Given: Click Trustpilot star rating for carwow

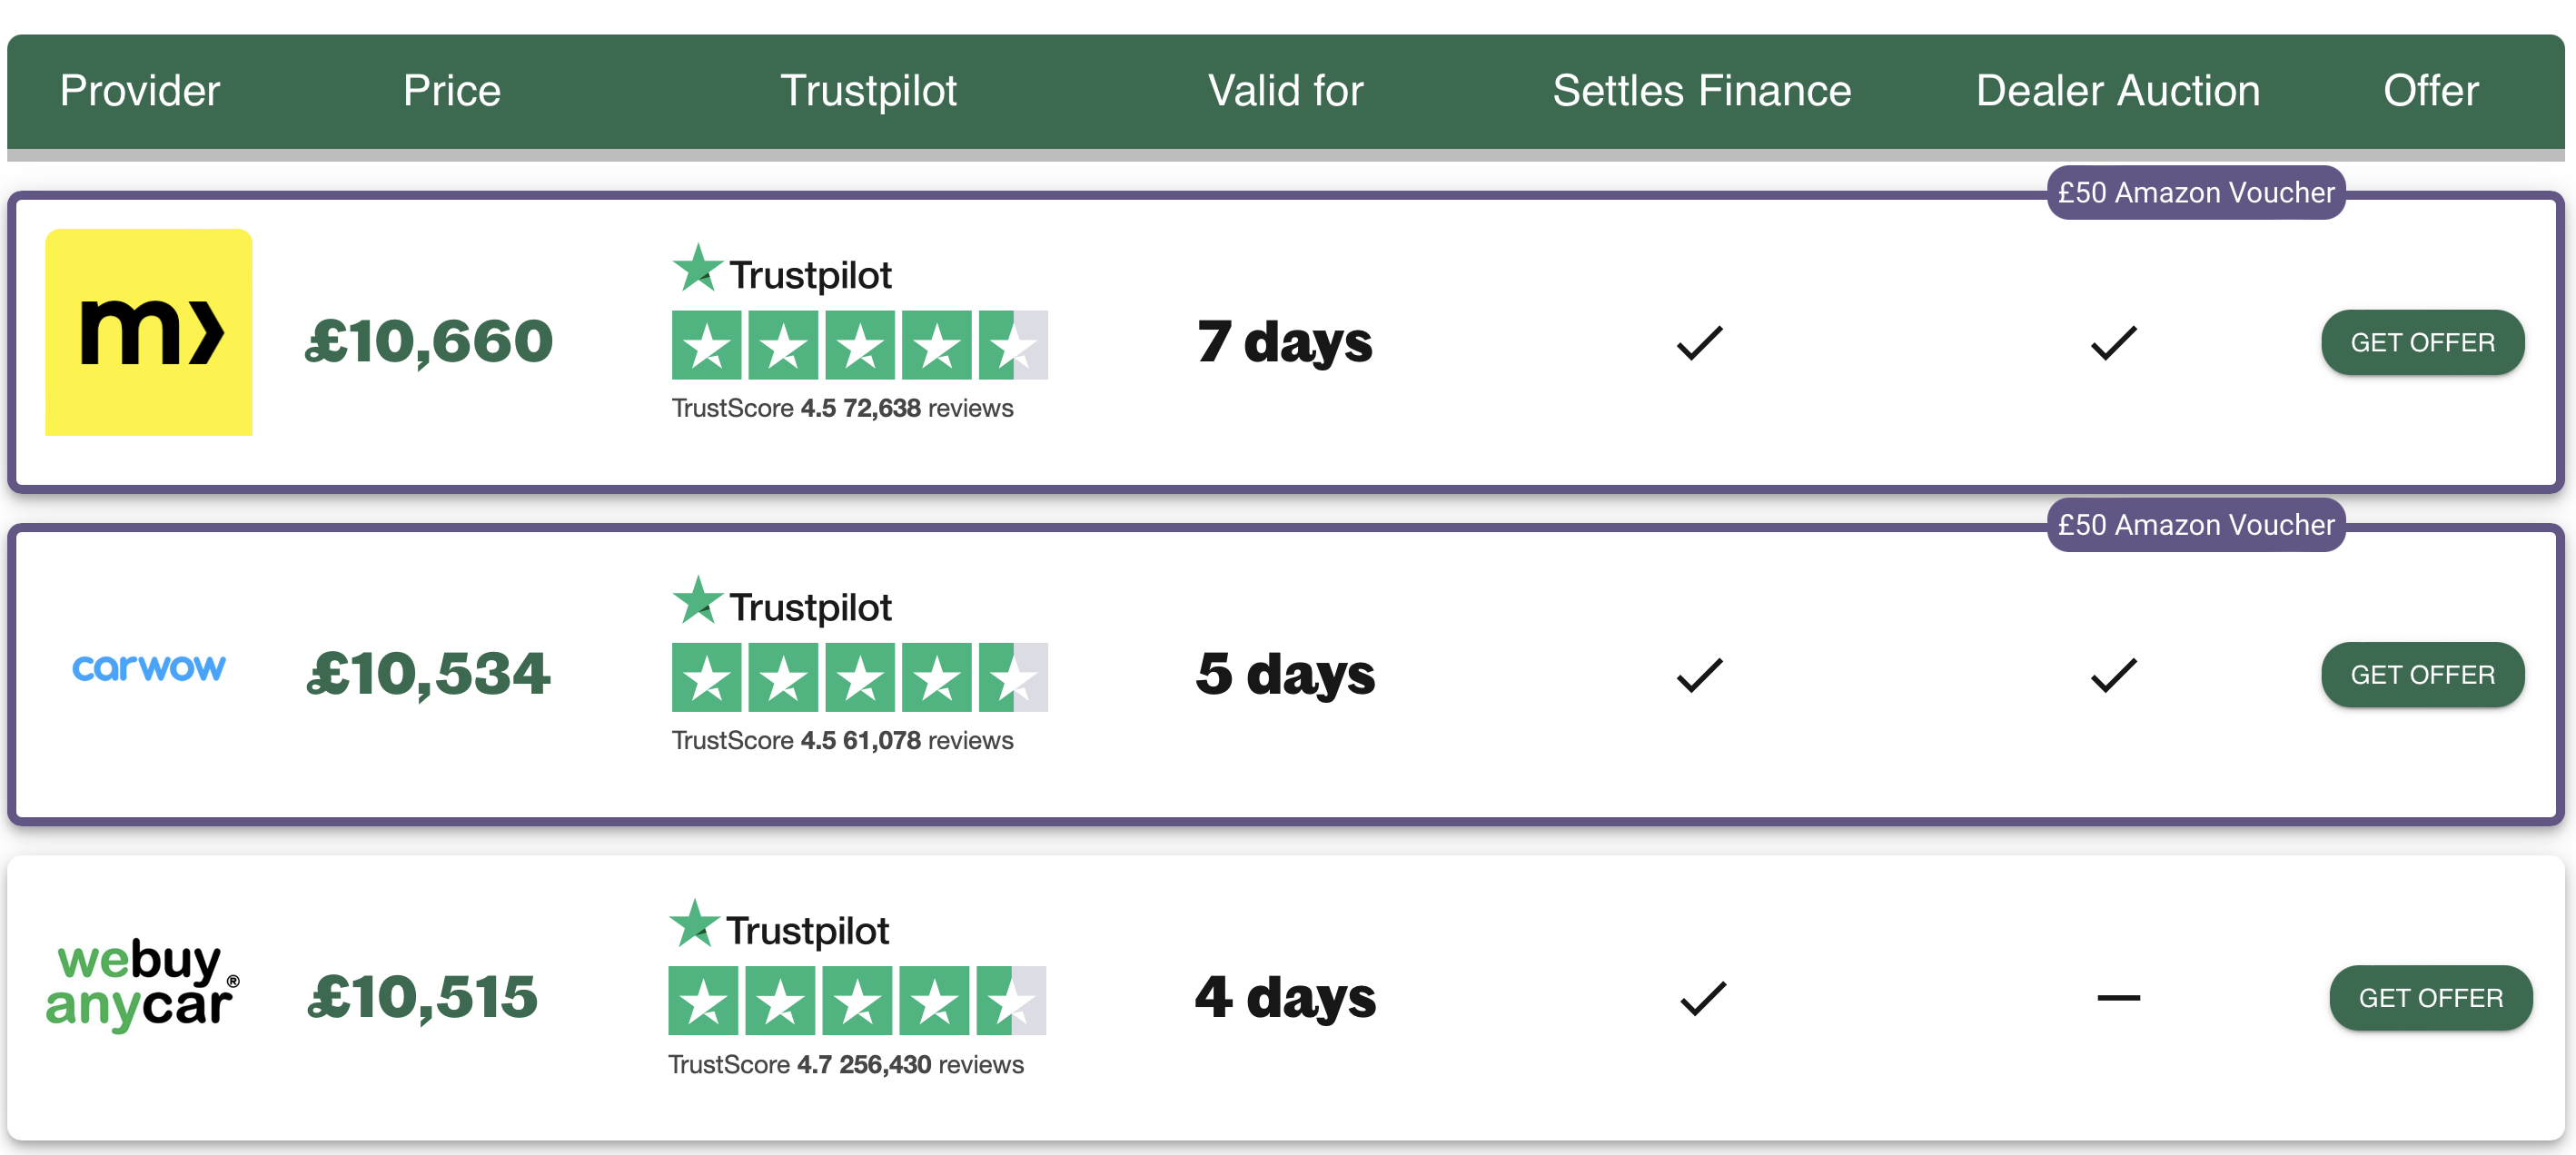Looking at the screenshot, I should (859, 677).
